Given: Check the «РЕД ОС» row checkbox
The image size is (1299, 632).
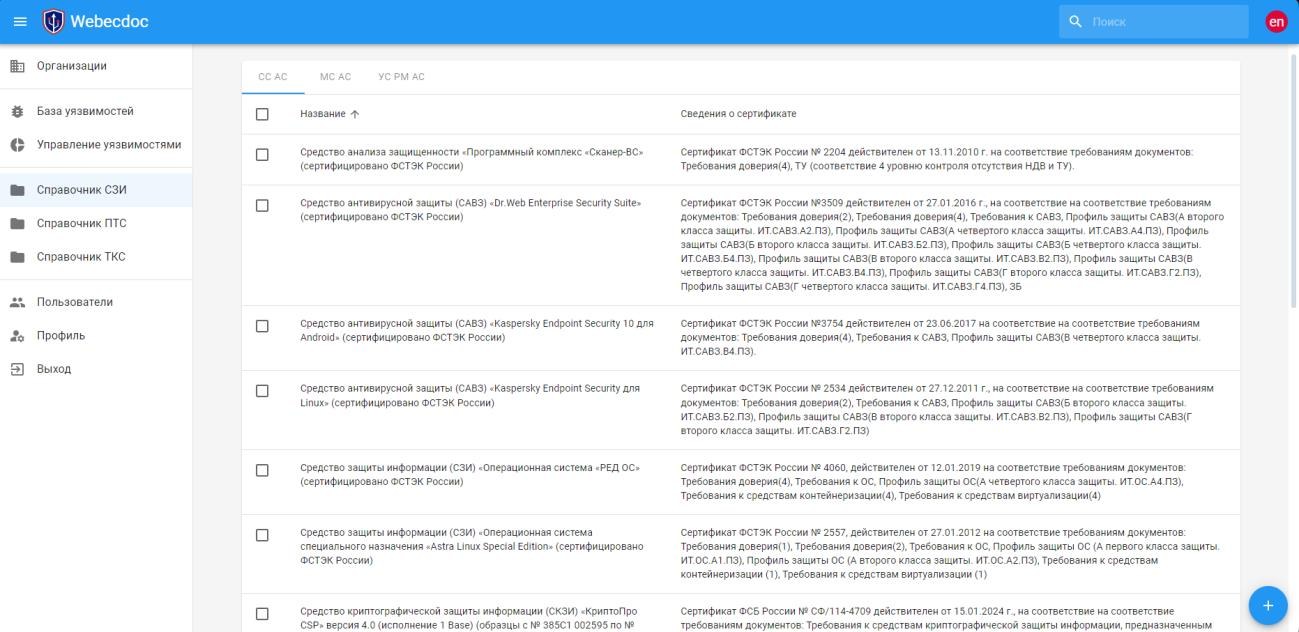Looking at the screenshot, I should pyautogui.click(x=262, y=470).
